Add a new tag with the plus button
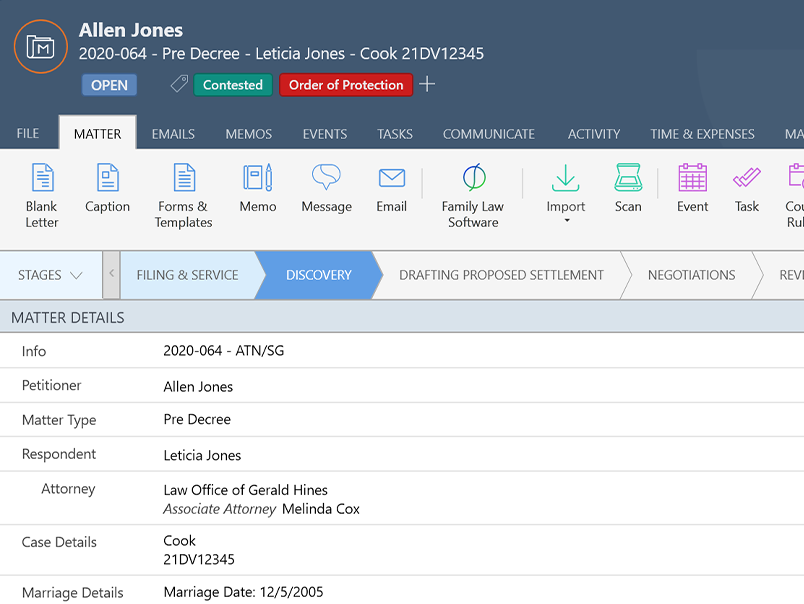This screenshot has height=604, width=804. coord(428,85)
